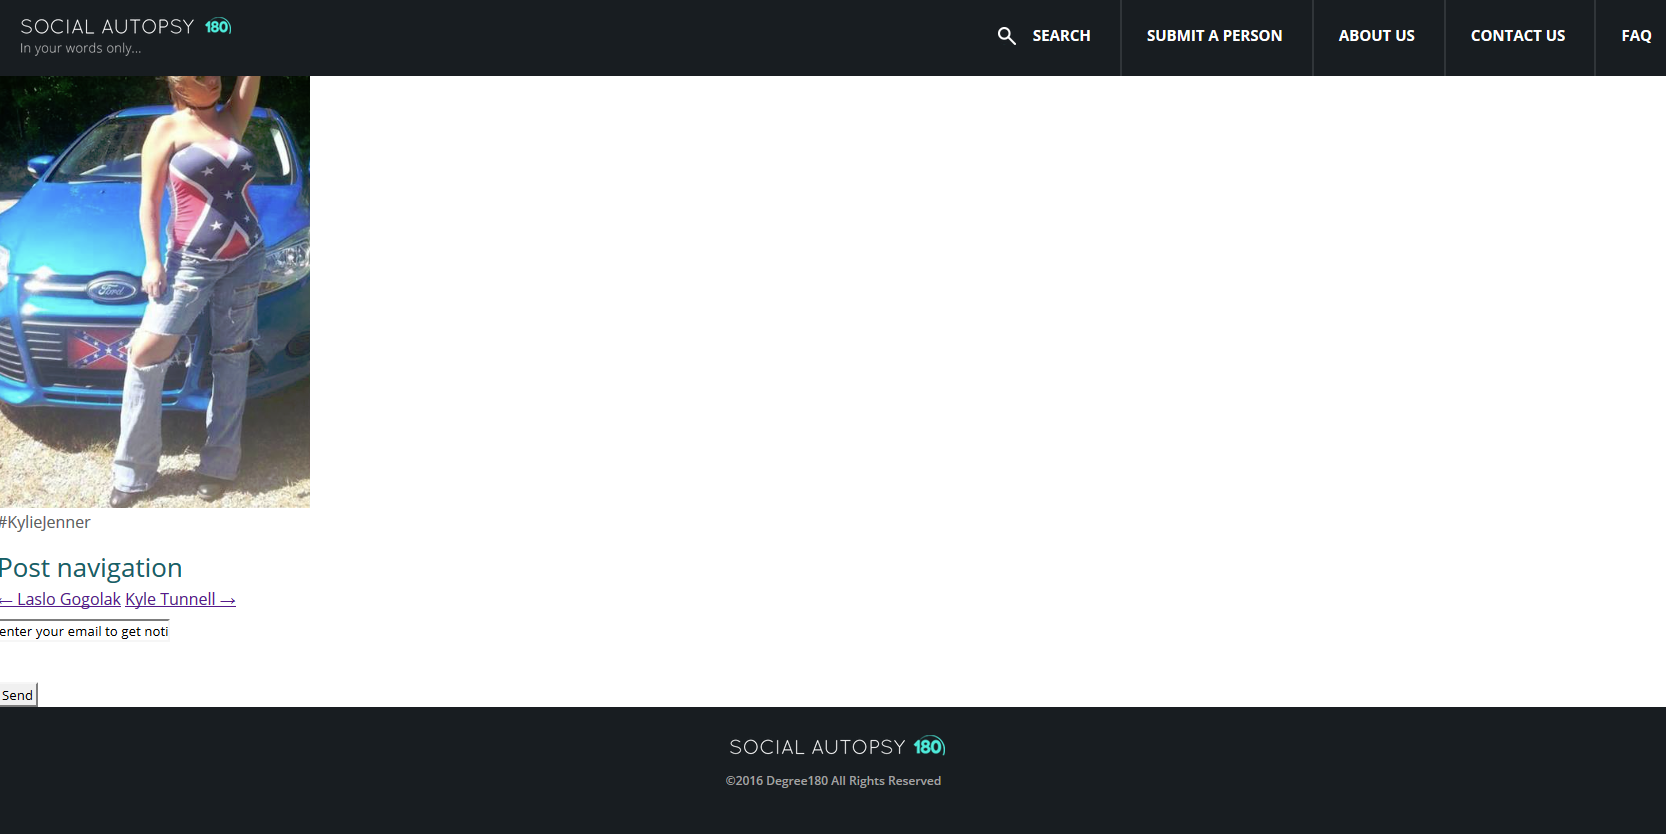This screenshot has width=1666, height=834.
Task: Click the teal 180 badge in header
Action: tap(218, 26)
